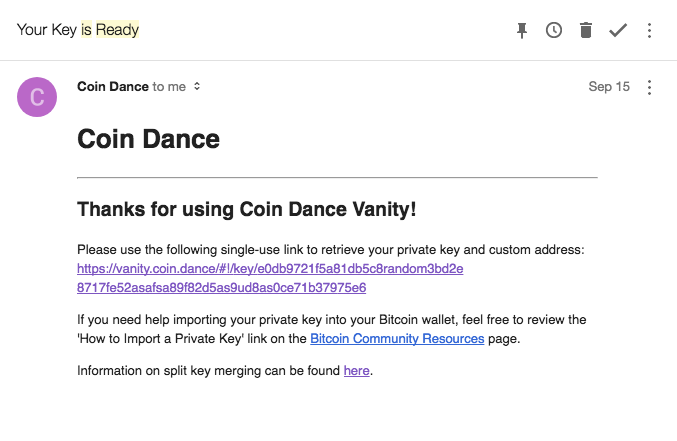Click 'Information on split key merging' text
The height and width of the screenshot is (441, 677).
pyautogui.click(x=209, y=371)
